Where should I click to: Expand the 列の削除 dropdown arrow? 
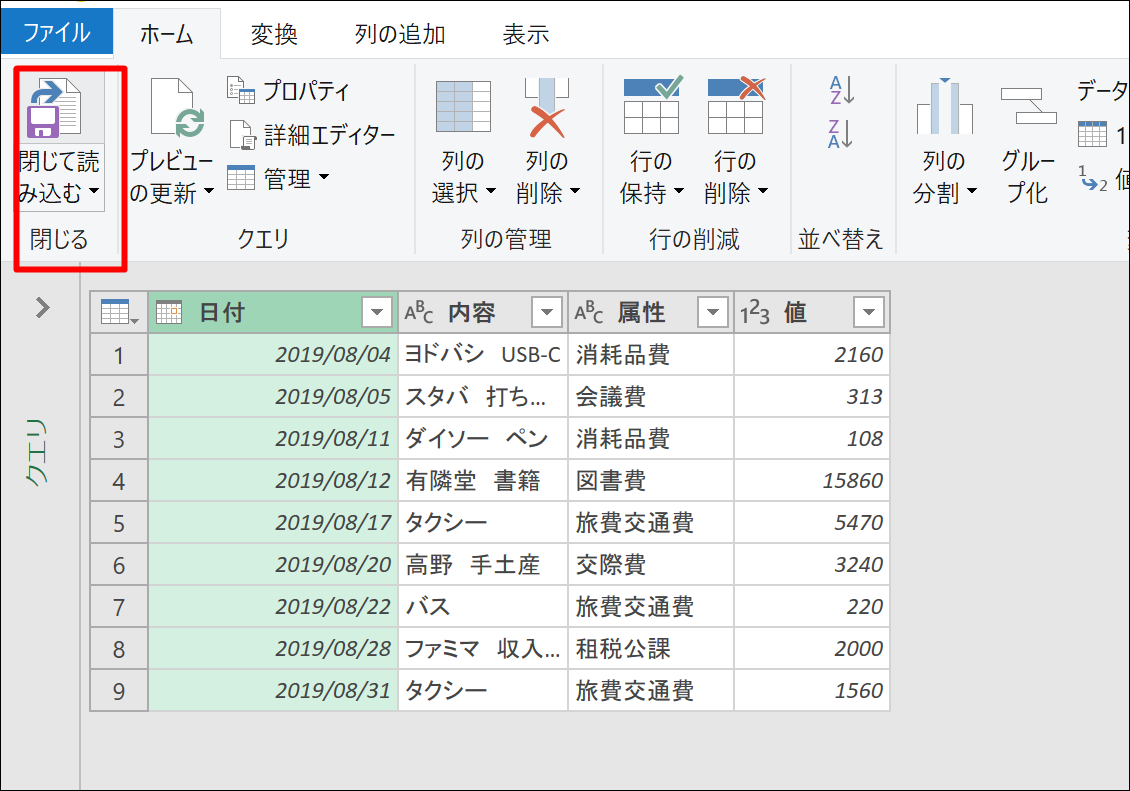pos(575,192)
